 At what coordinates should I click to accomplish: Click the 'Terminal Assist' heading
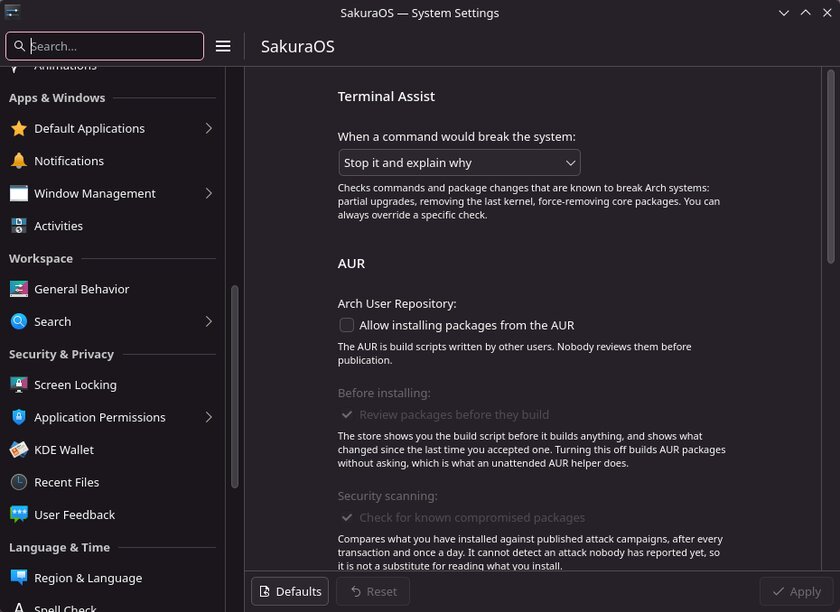coord(386,96)
